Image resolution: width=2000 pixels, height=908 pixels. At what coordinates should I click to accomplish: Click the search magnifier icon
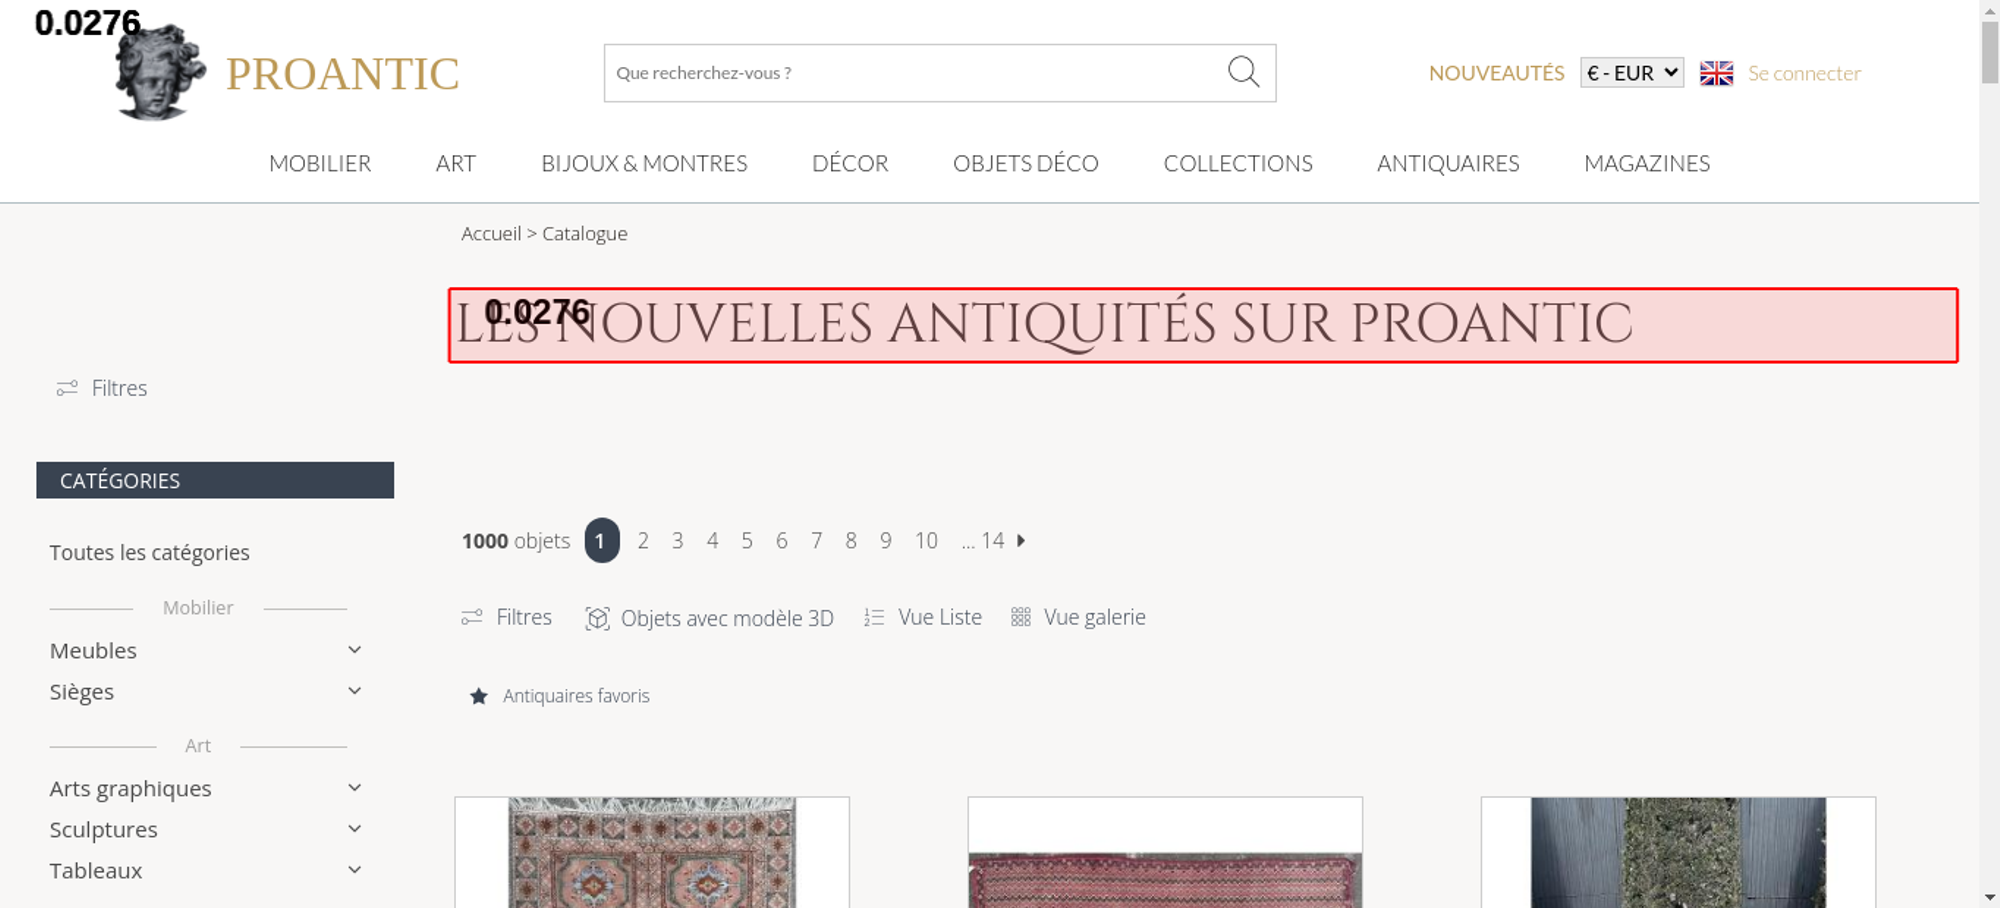coord(1243,72)
